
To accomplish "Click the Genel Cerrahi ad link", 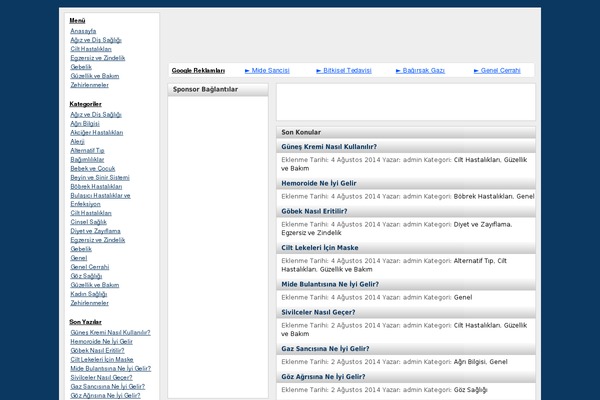I will [497, 70].
